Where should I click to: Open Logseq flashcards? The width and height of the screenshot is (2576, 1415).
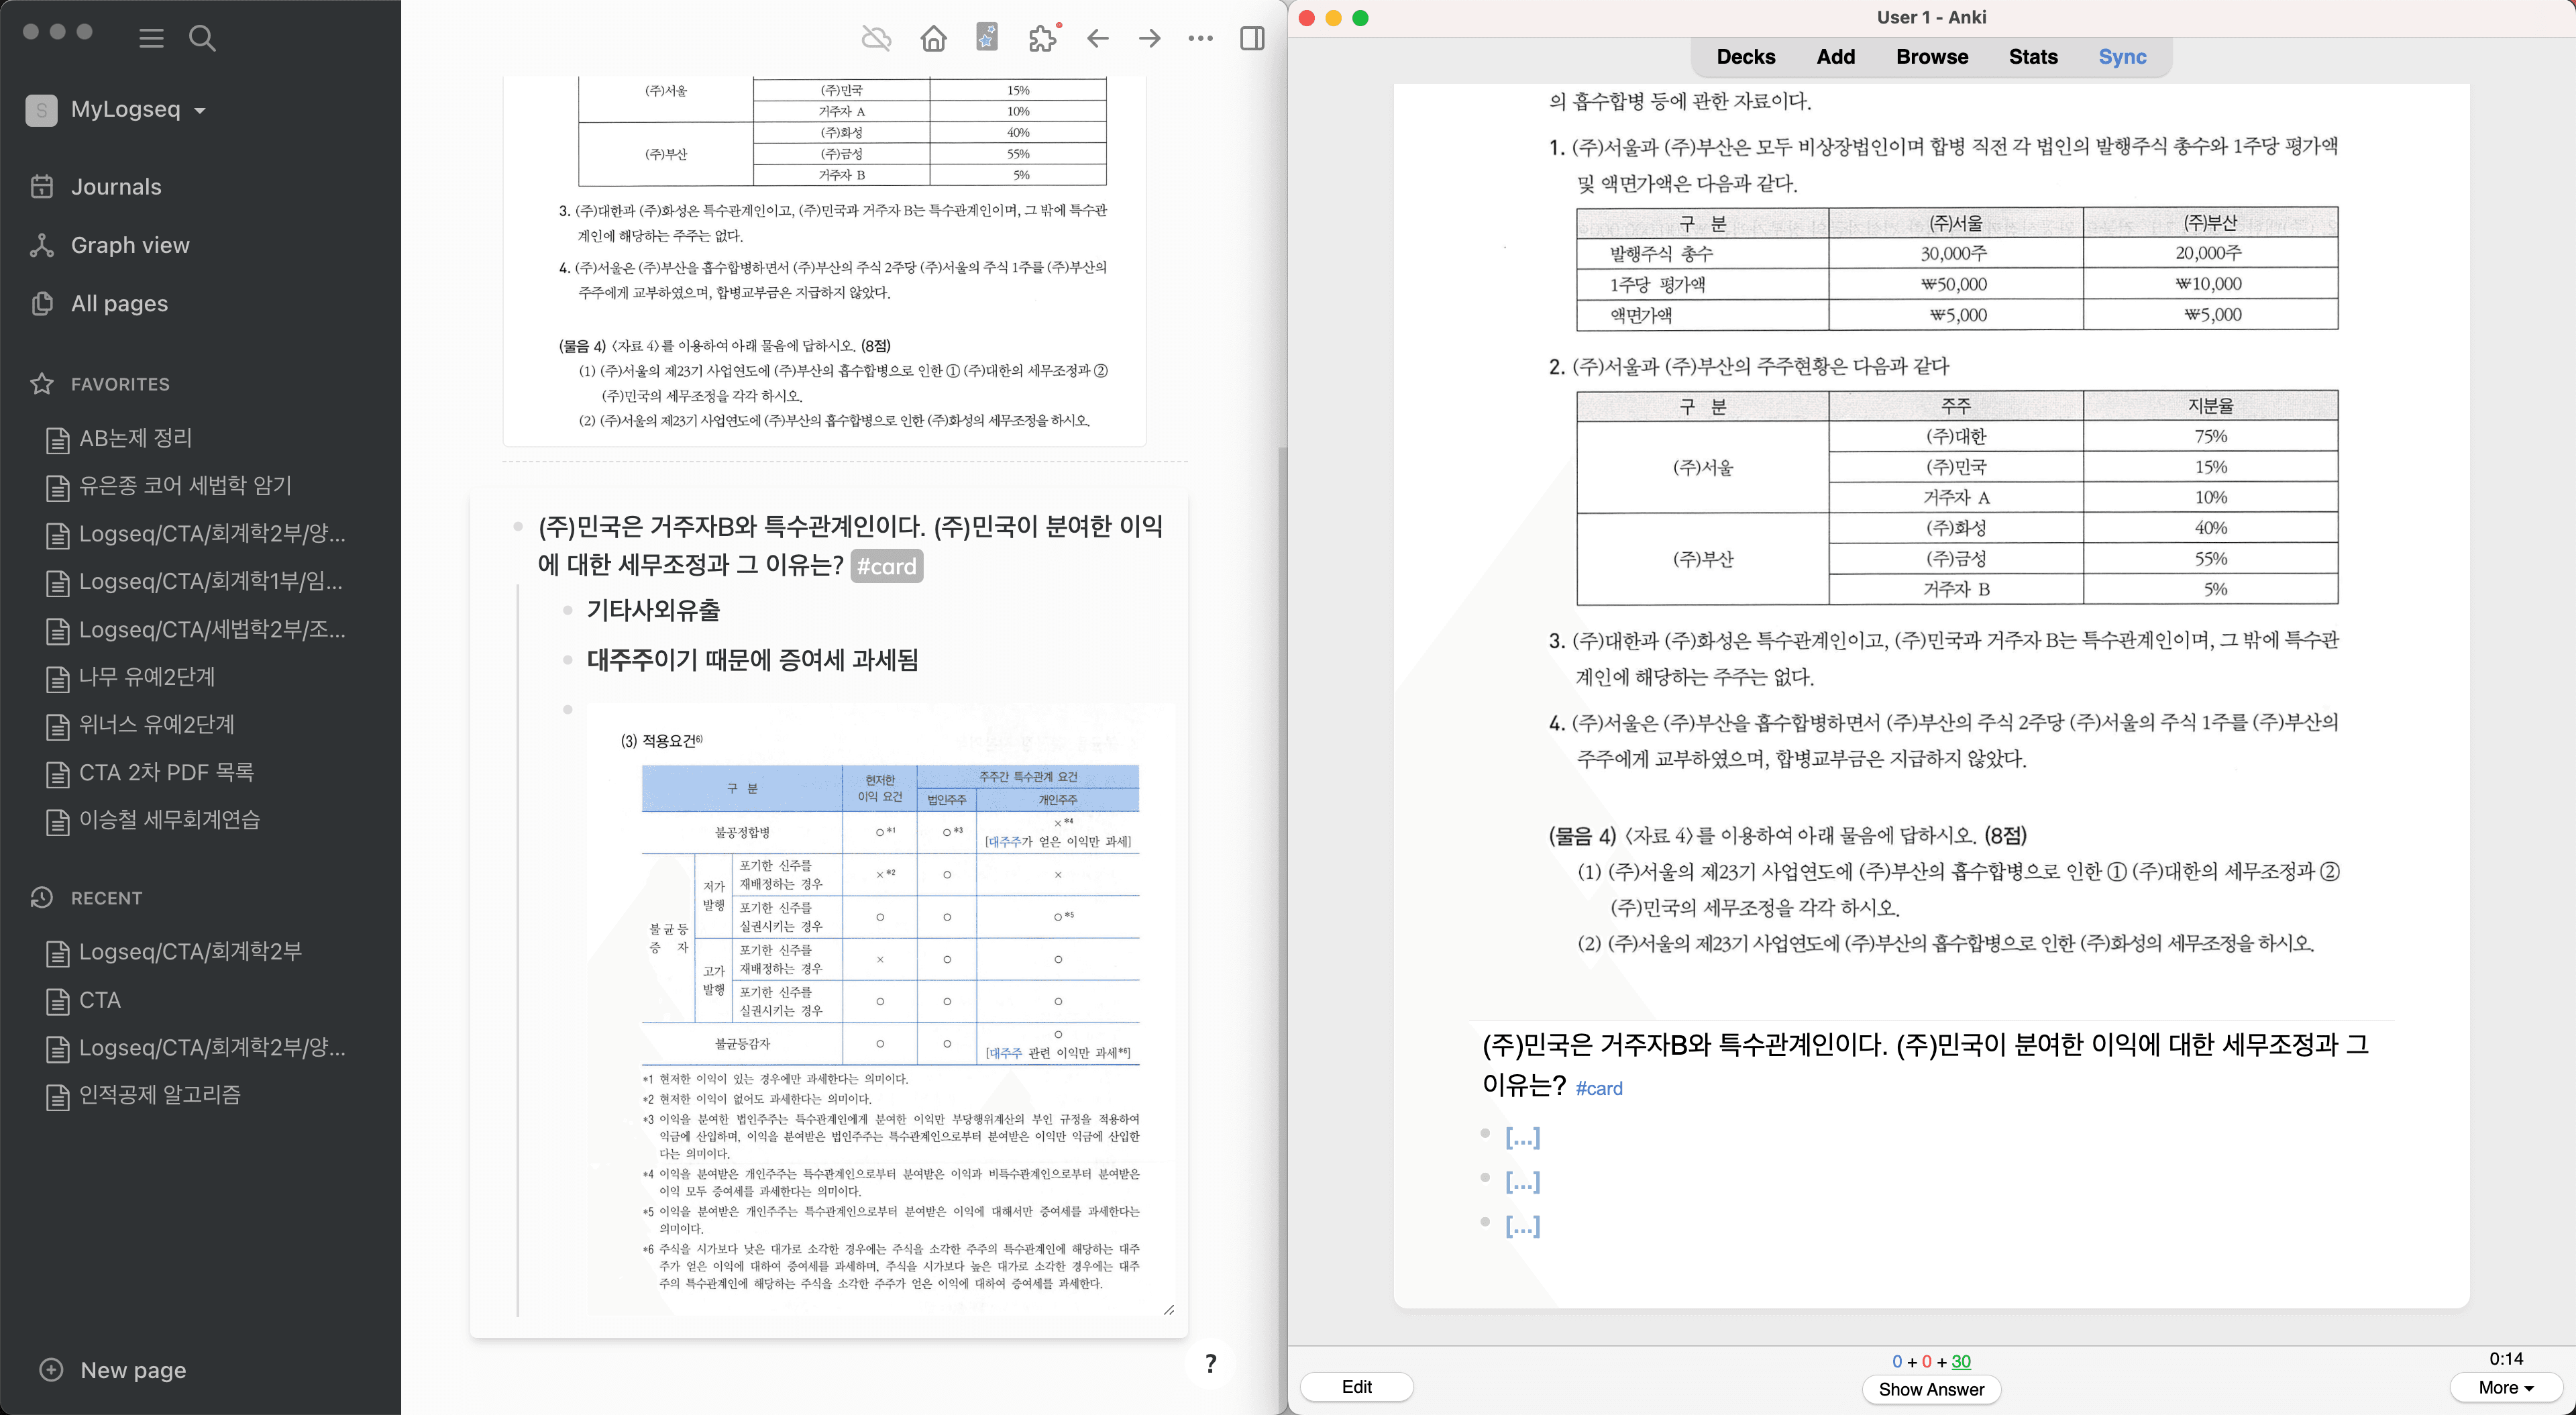[x=986, y=38]
